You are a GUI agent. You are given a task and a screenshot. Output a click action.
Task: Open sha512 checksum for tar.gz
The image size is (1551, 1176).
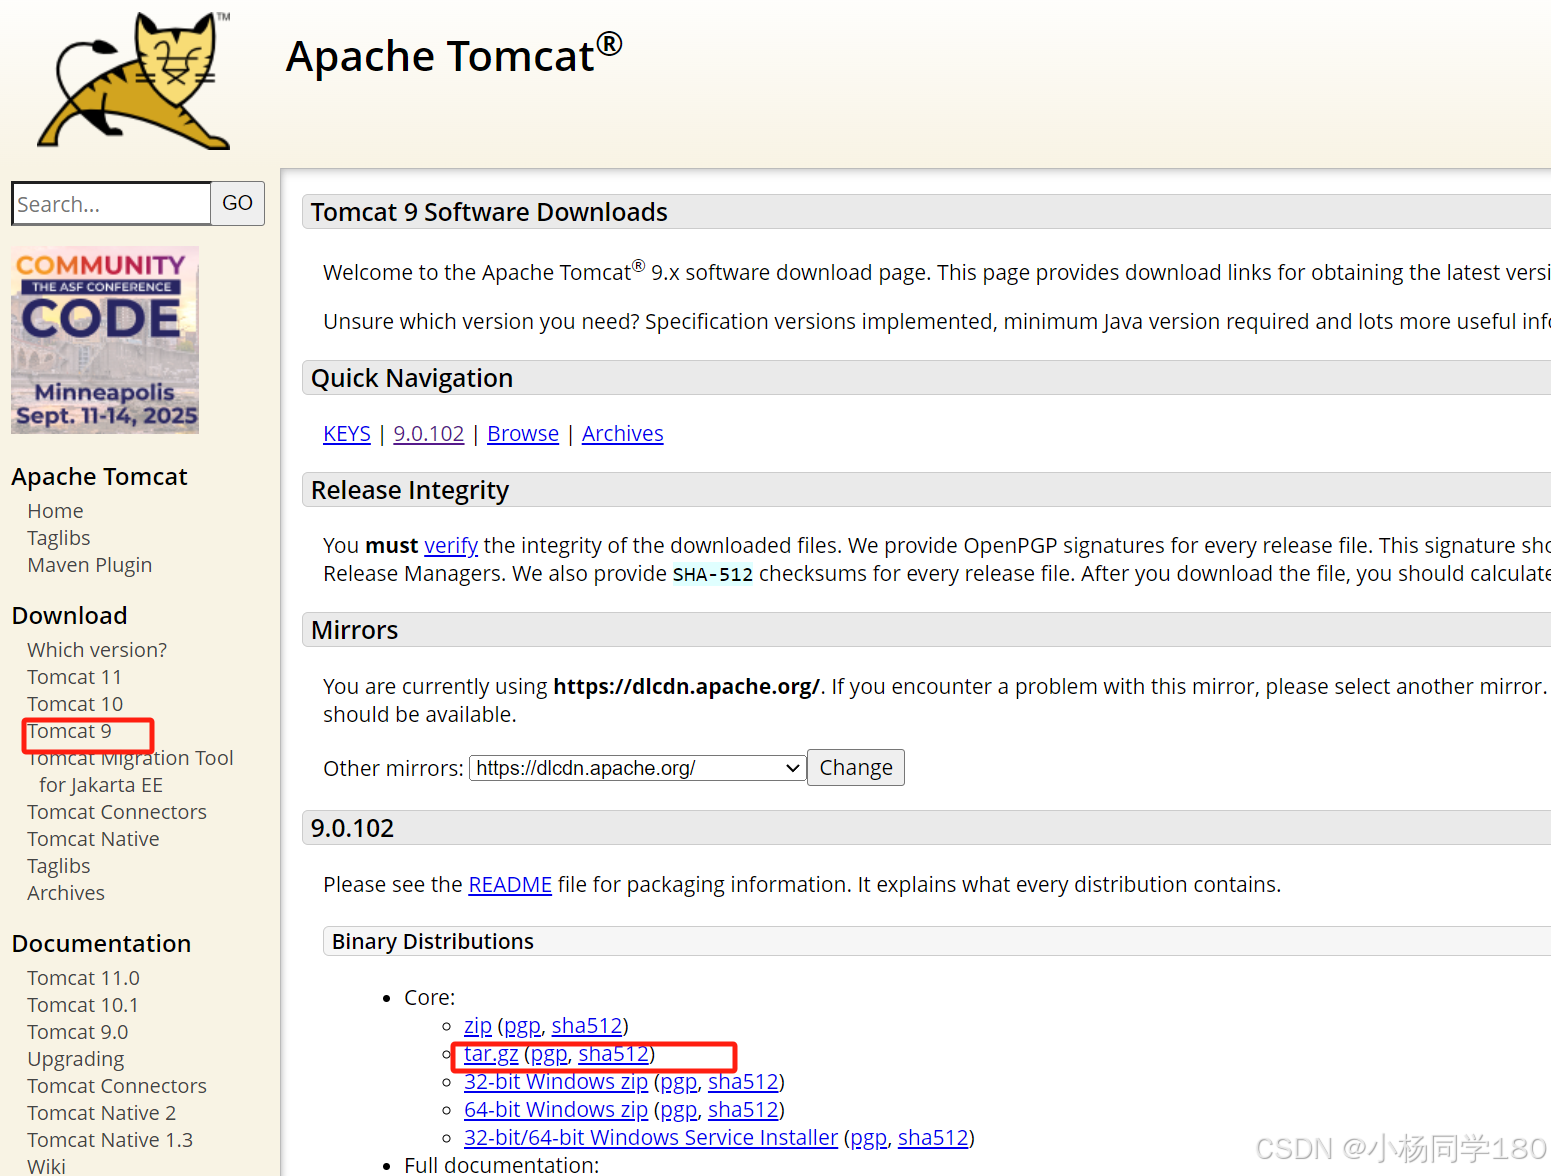[614, 1054]
